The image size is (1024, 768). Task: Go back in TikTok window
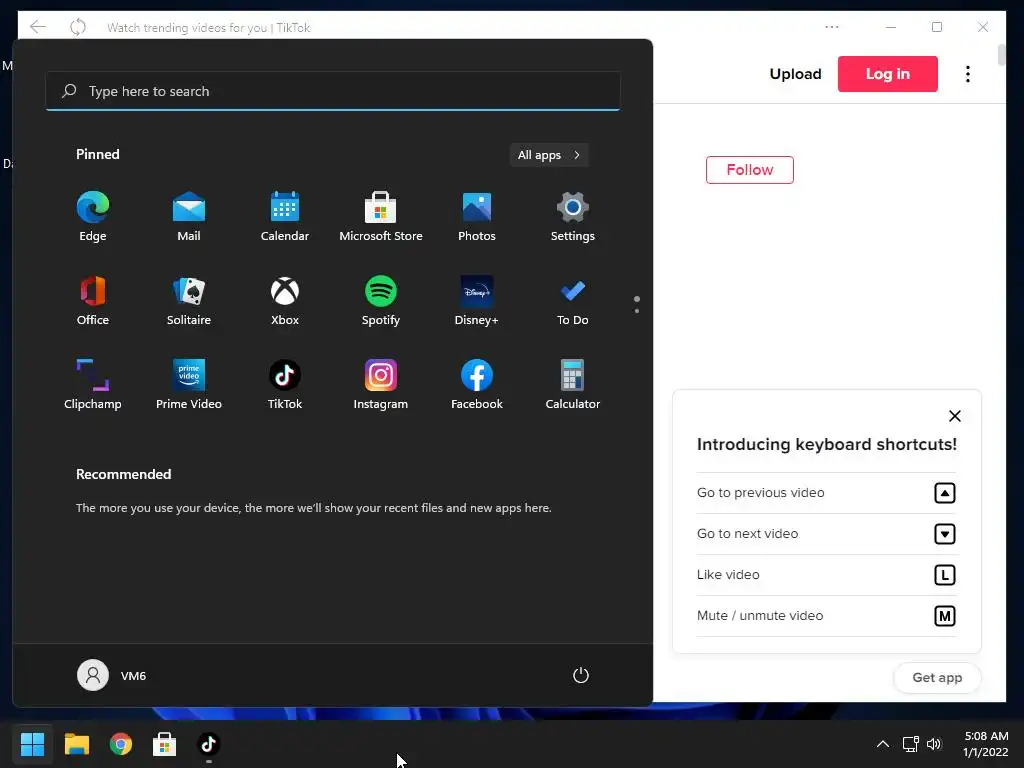(x=38, y=27)
